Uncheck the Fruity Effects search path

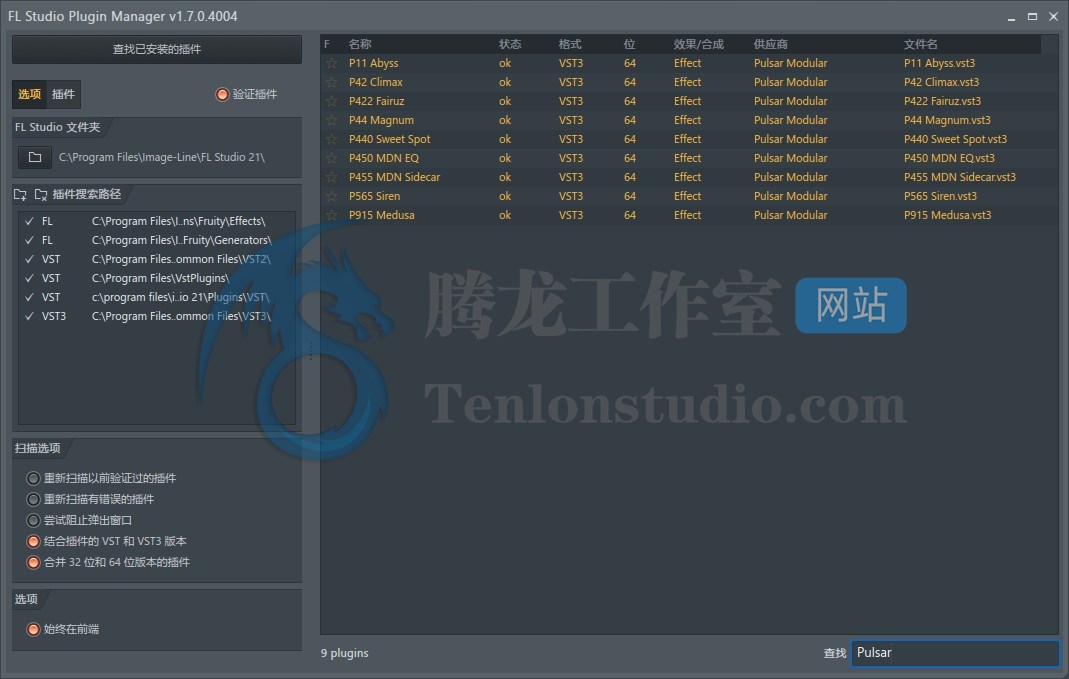pos(29,221)
